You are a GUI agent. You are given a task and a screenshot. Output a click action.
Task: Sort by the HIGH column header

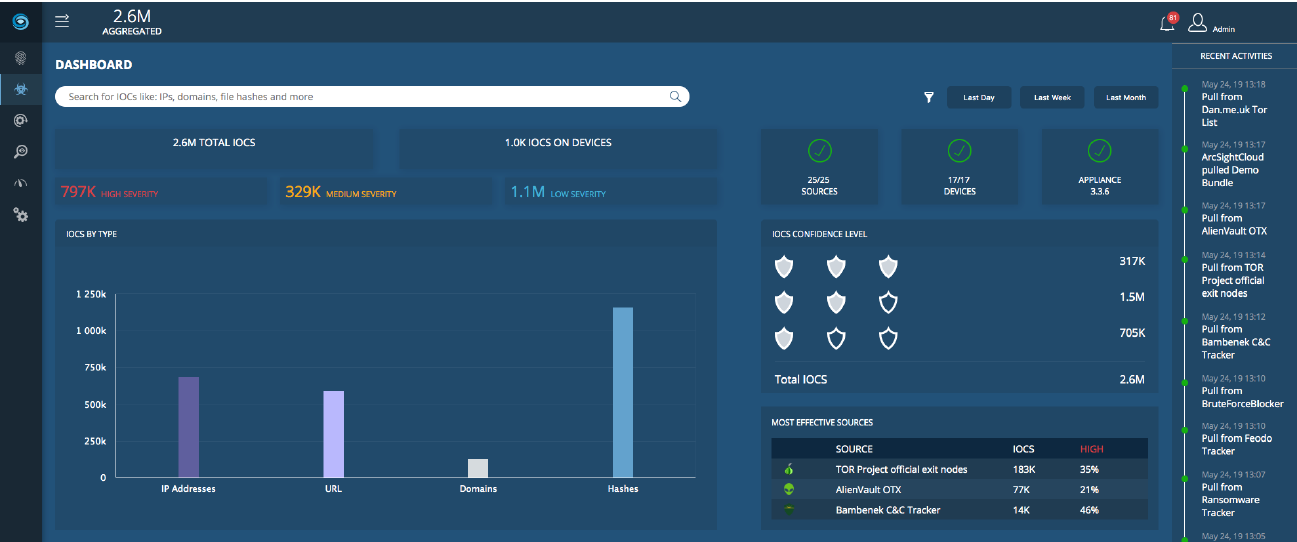pos(1092,449)
